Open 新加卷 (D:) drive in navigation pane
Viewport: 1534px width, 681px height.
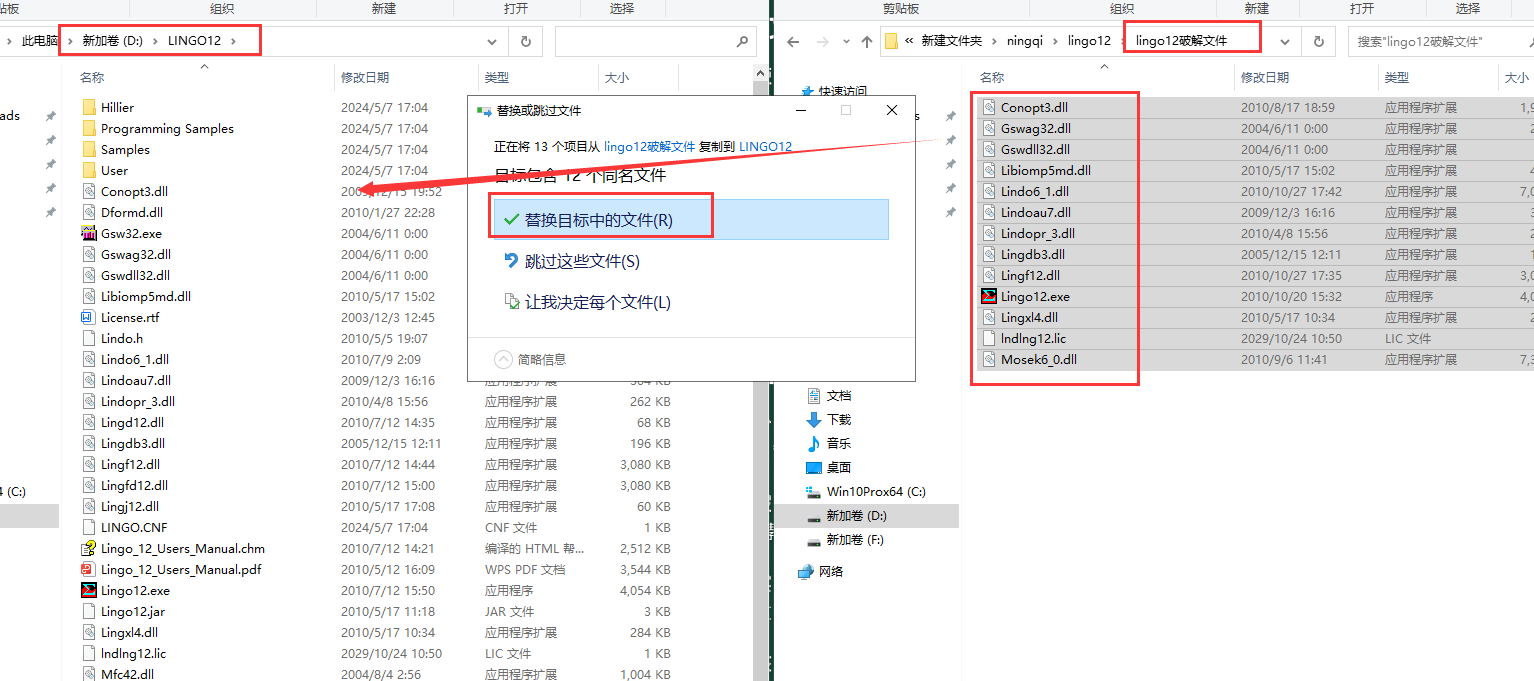click(x=856, y=515)
